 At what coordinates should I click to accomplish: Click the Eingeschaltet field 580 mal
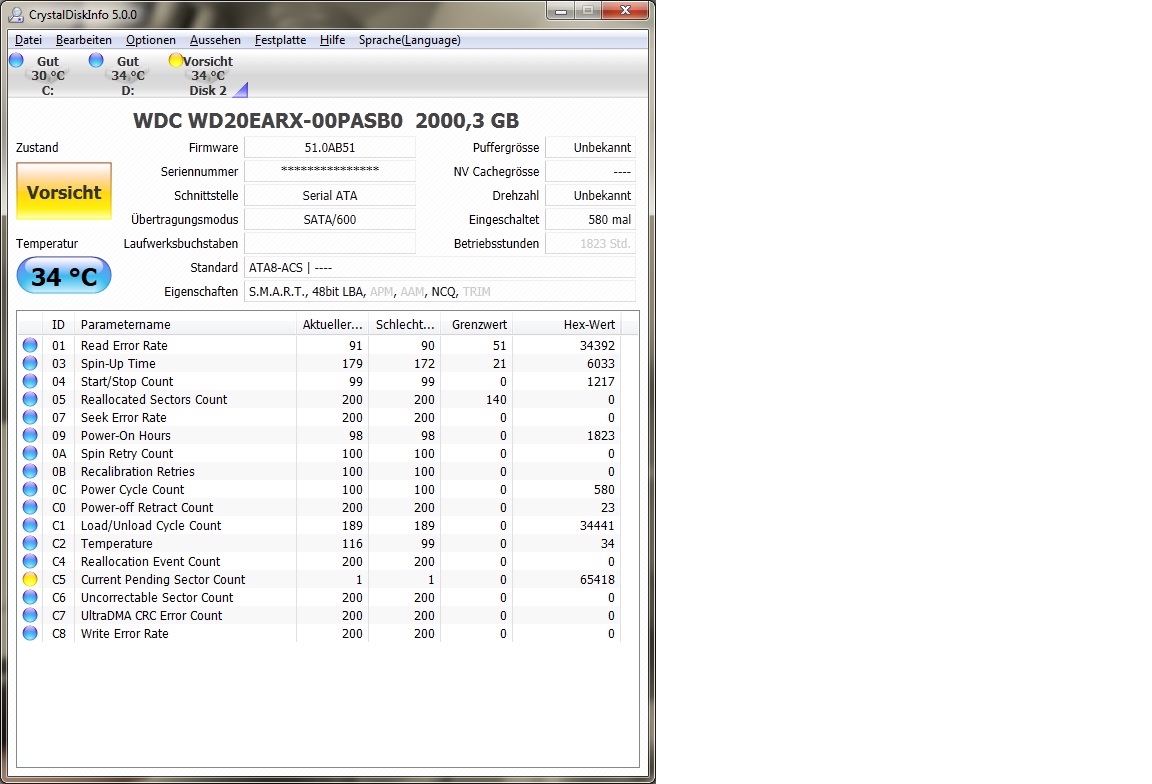pos(591,219)
